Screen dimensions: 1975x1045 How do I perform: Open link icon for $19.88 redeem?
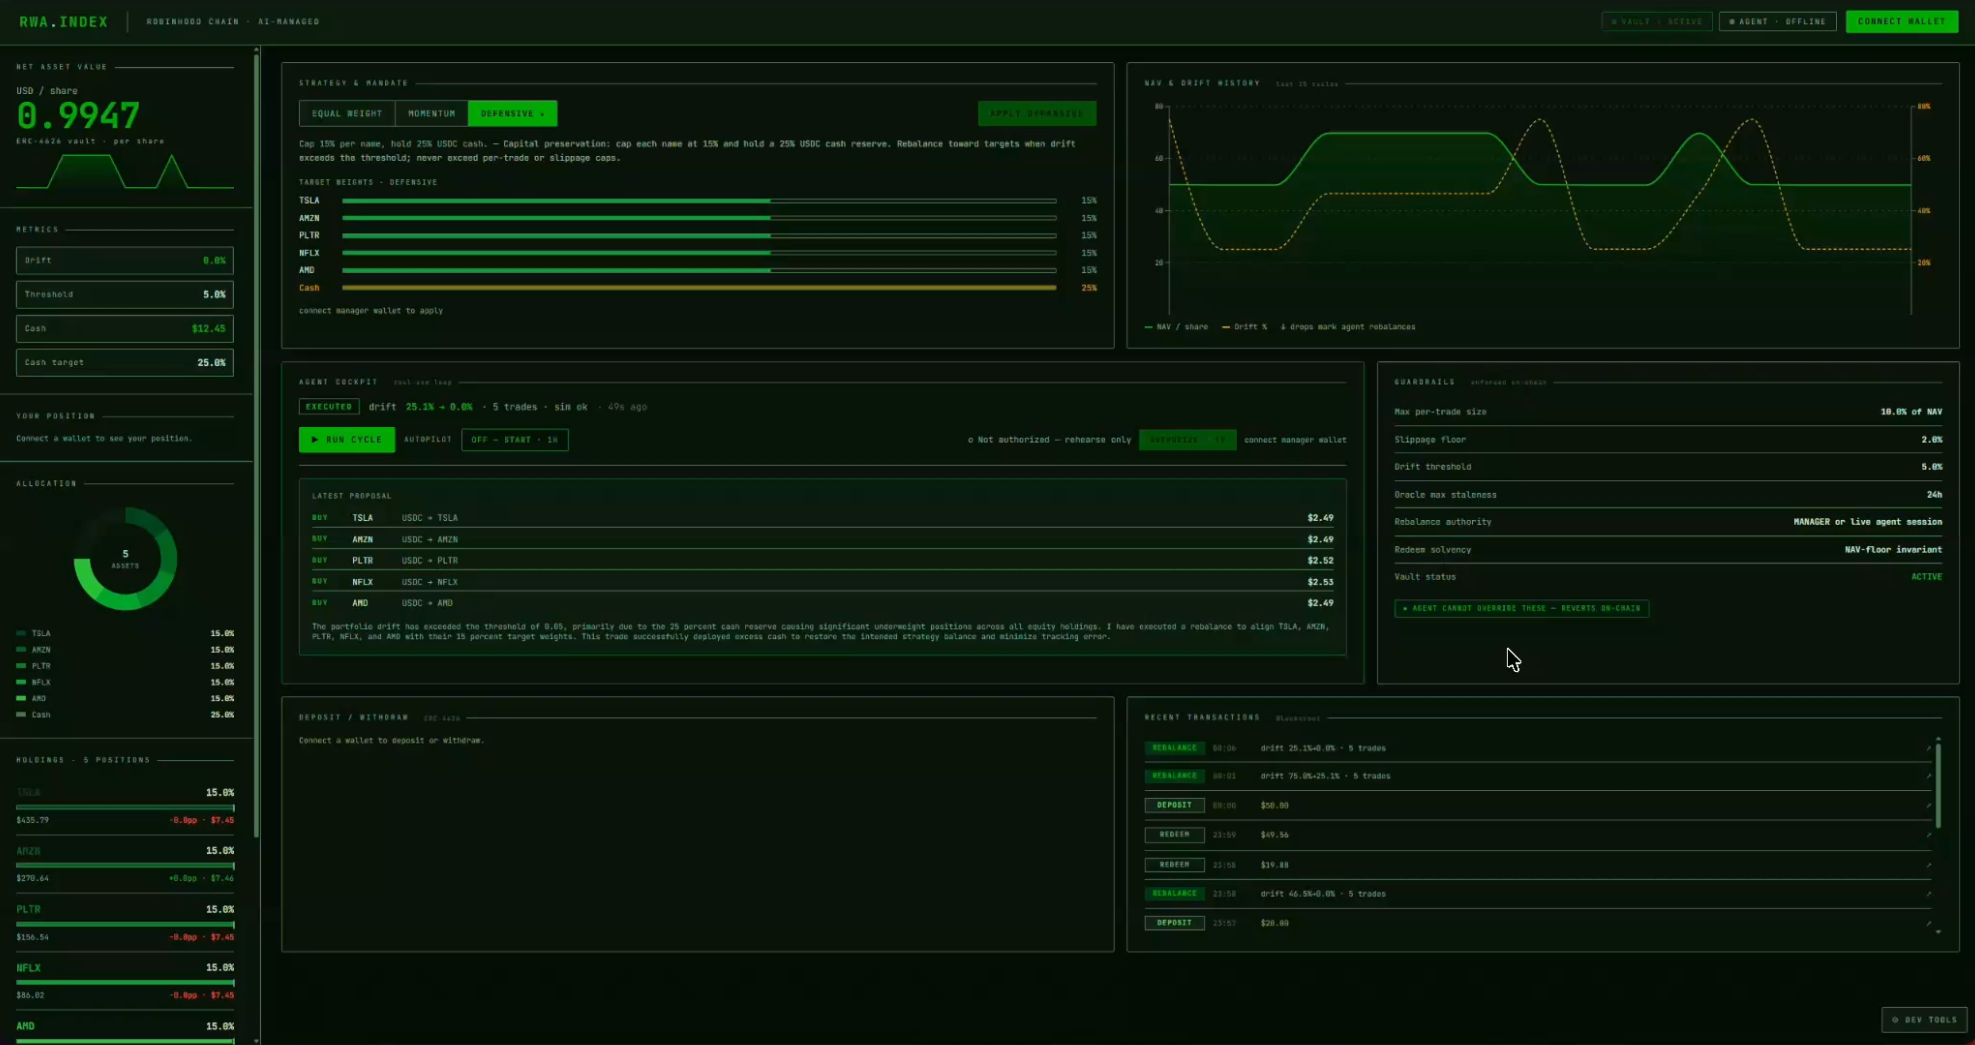pos(1928,865)
